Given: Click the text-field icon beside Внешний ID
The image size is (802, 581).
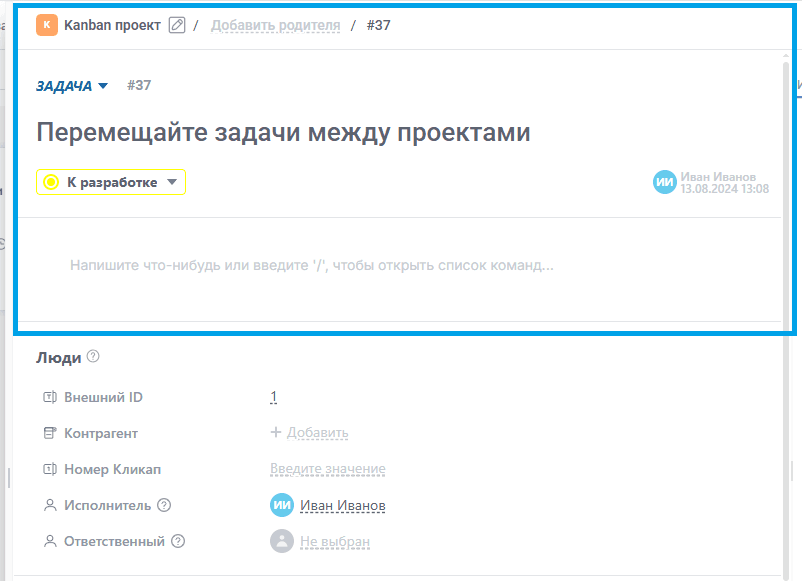Looking at the screenshot, I should [x=50, y=397].
